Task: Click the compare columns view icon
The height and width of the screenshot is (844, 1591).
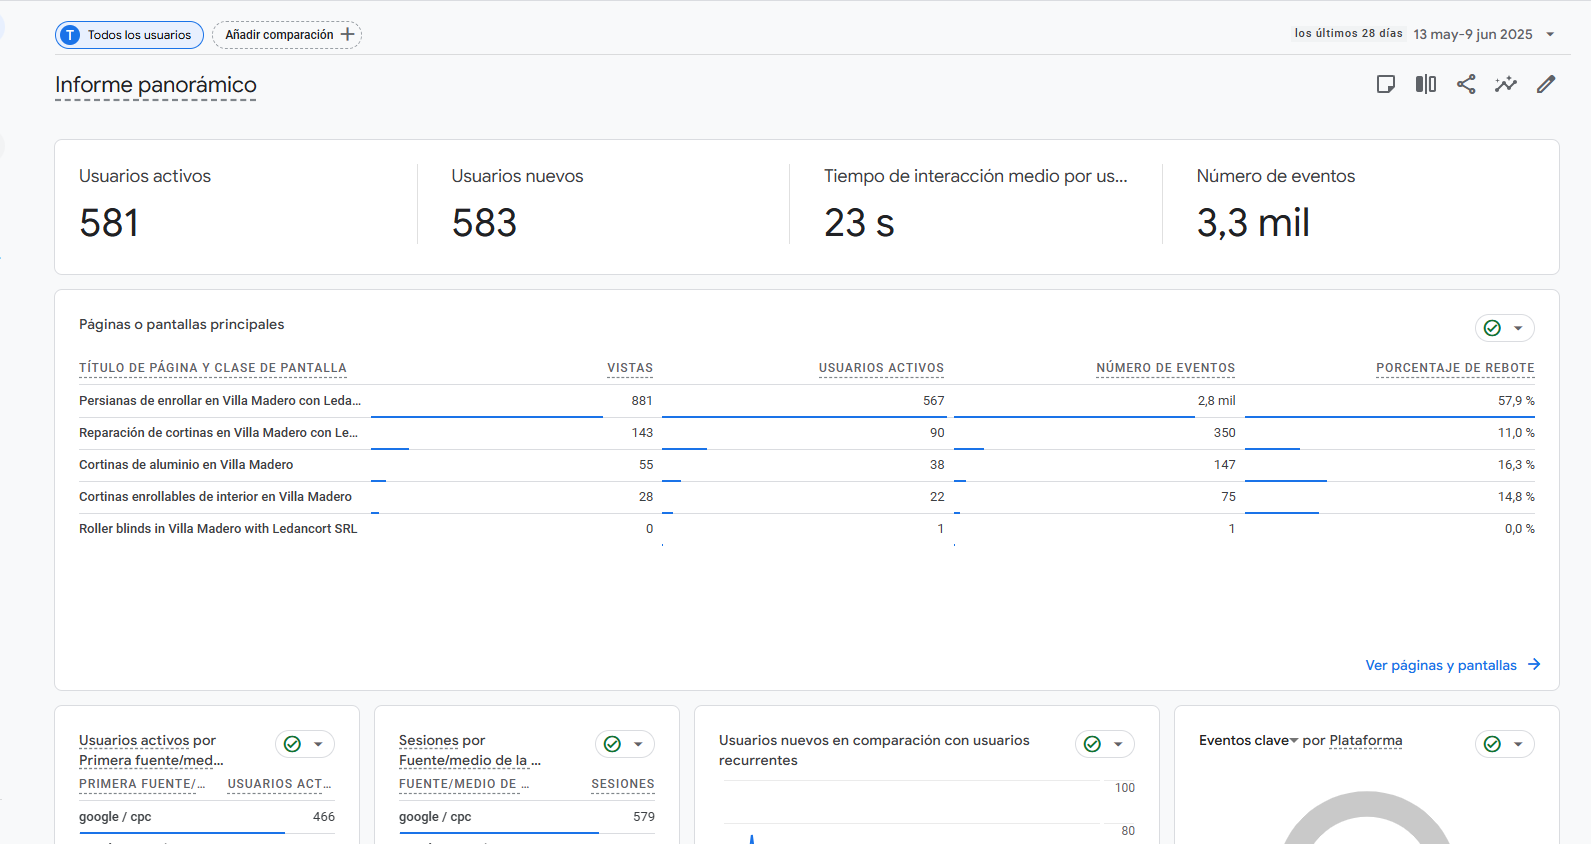Action: coord(1426,84)
